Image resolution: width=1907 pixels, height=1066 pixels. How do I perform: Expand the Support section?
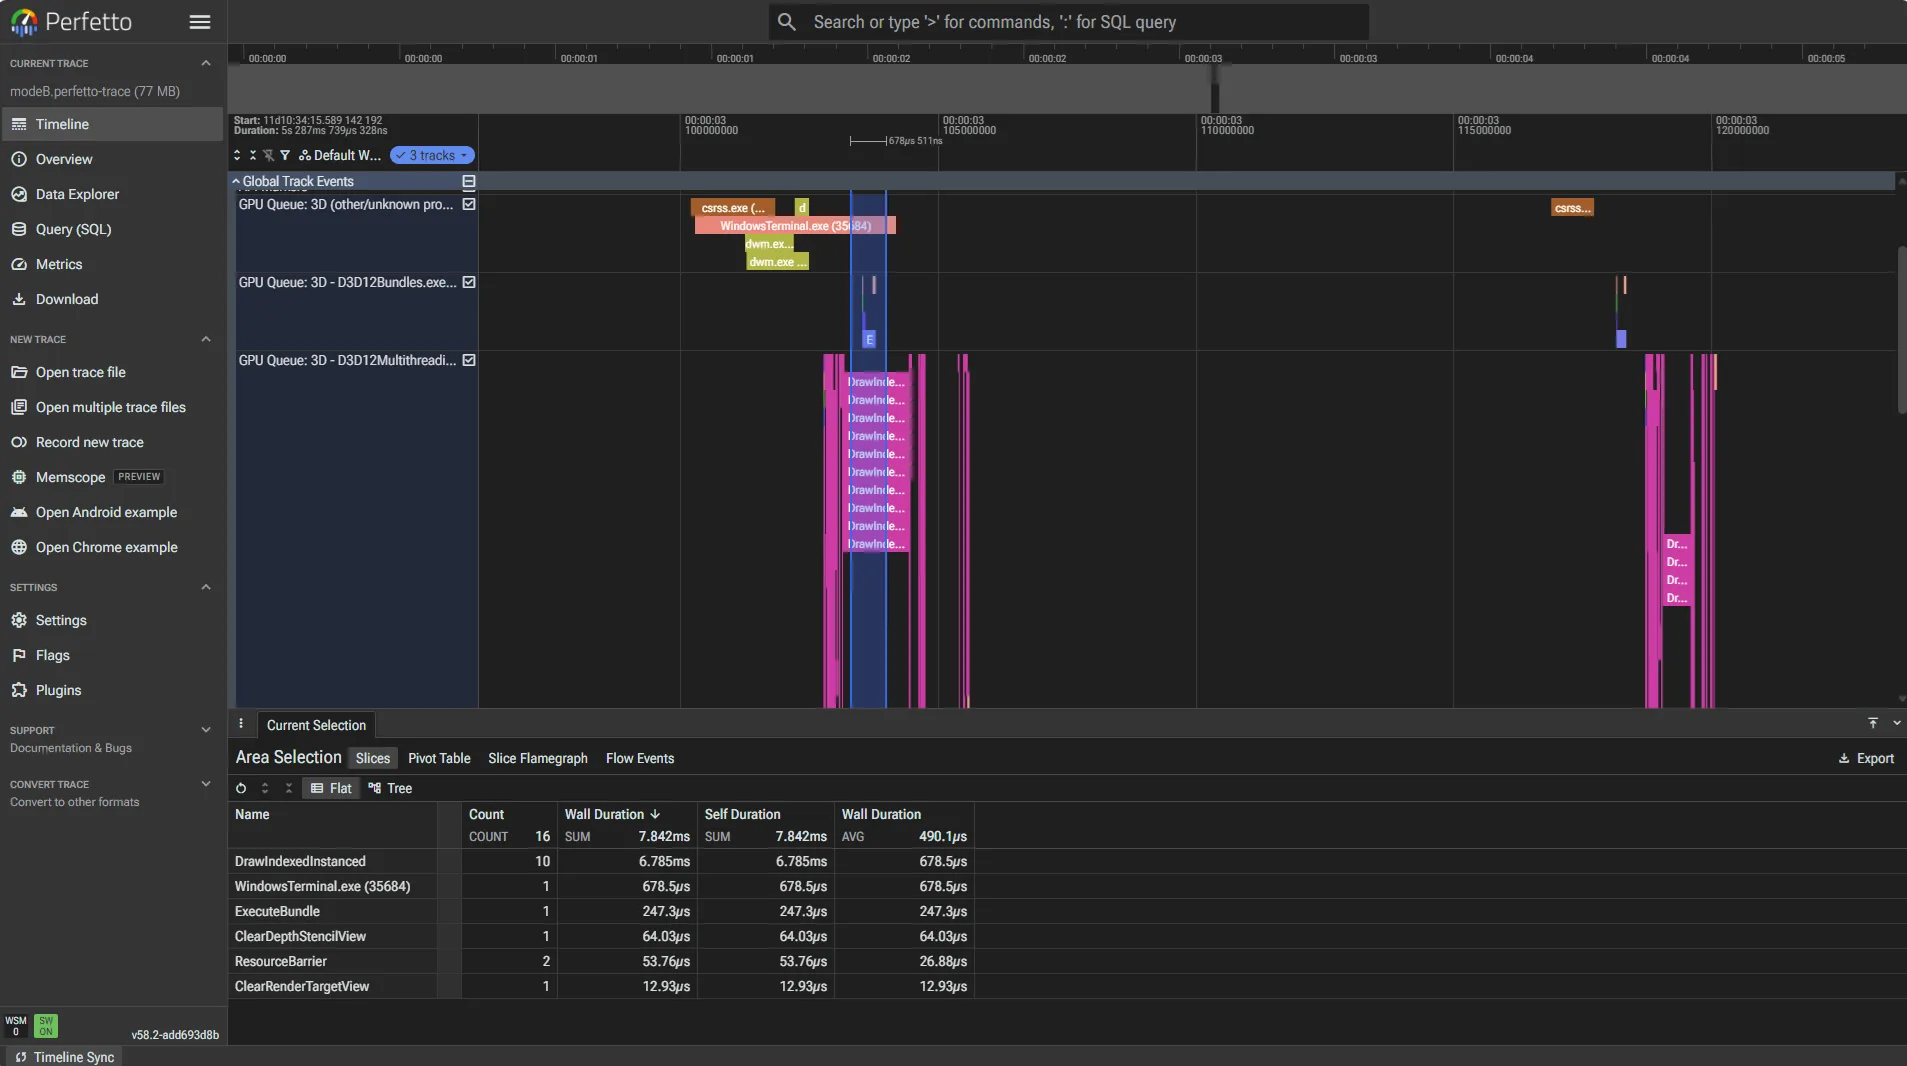206,730
